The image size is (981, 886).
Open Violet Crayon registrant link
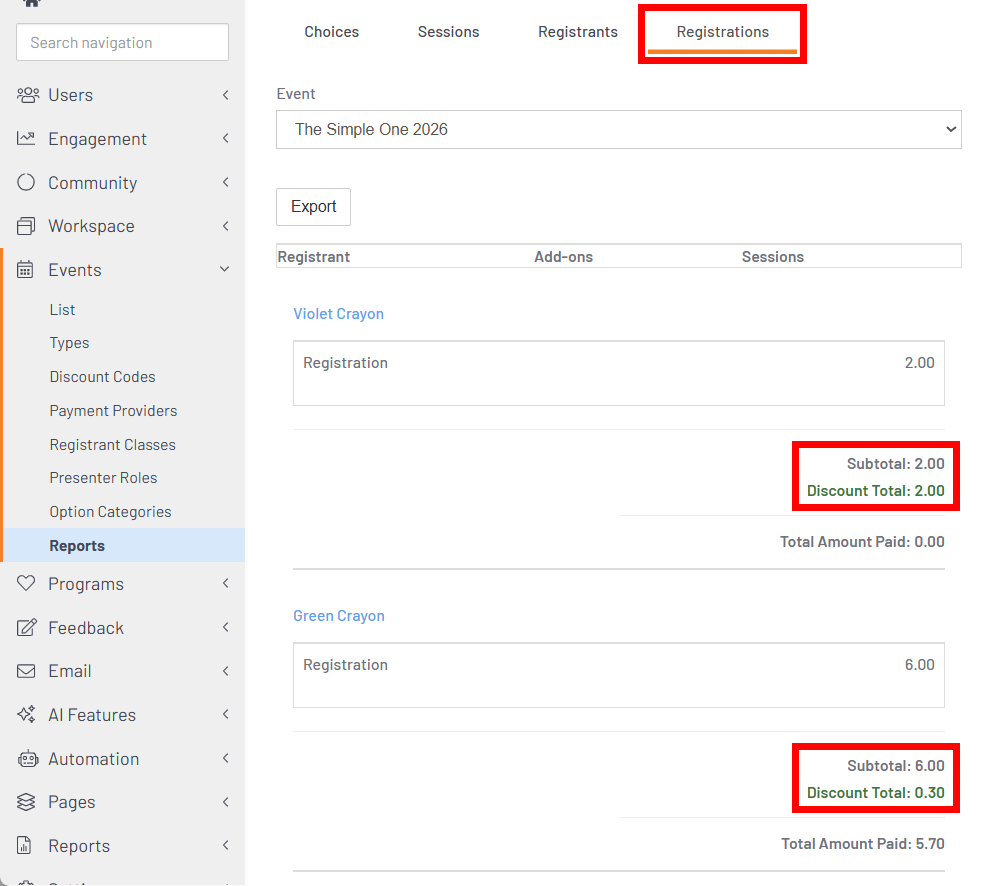coord(338,314)
